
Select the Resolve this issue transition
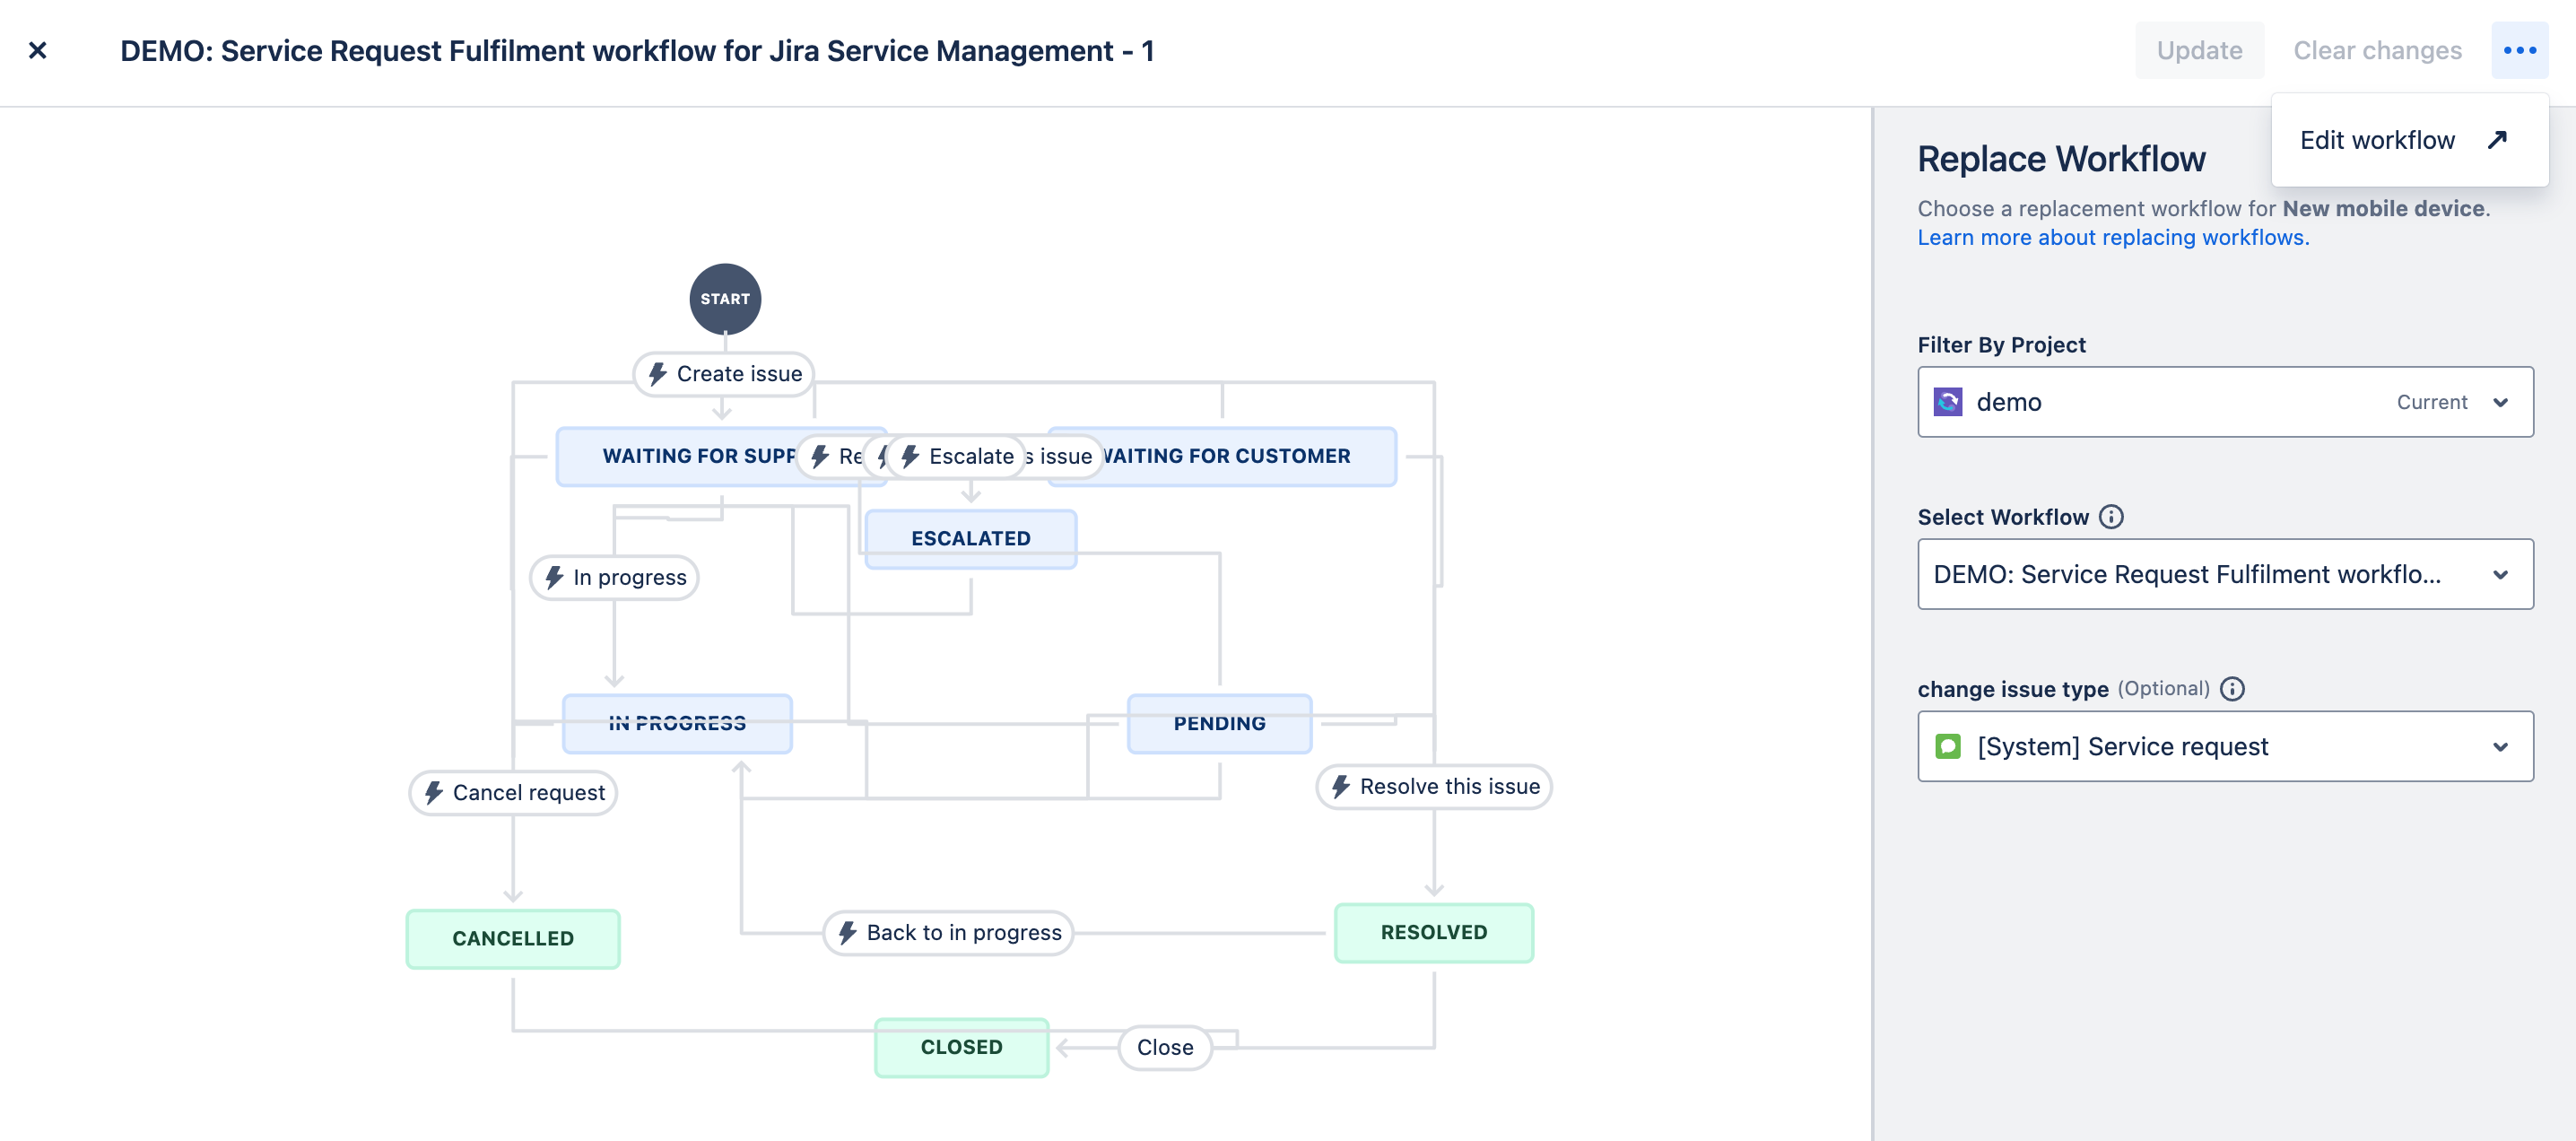pos(1433,787)
